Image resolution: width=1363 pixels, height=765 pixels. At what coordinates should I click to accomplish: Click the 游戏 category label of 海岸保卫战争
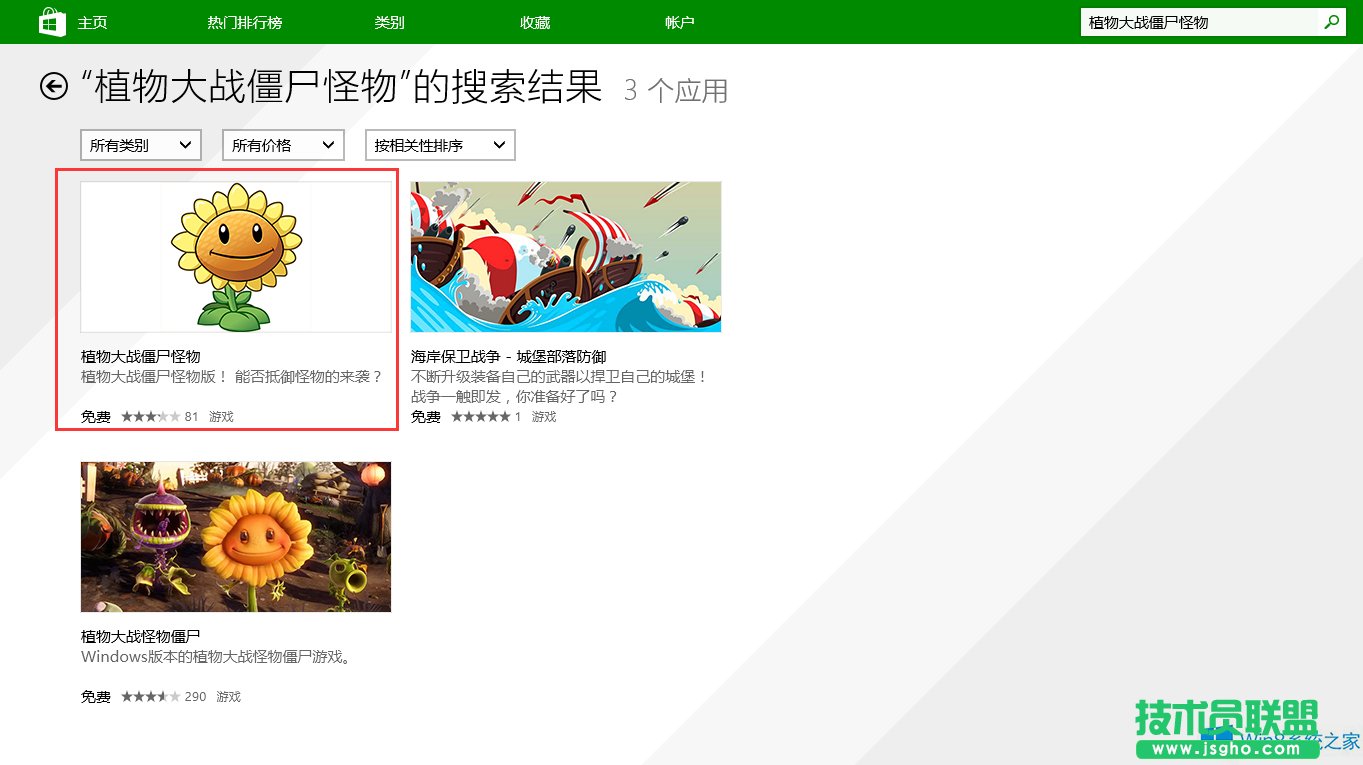543,417
